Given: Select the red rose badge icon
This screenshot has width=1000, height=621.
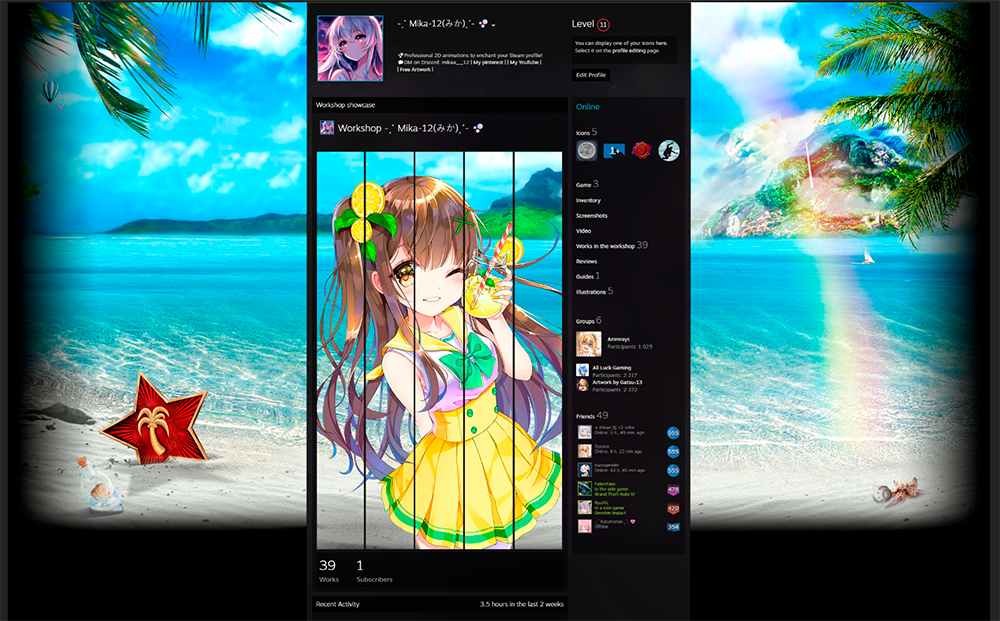Looking at the screenshot, I should pyautogui.click(x=641, y=150).
